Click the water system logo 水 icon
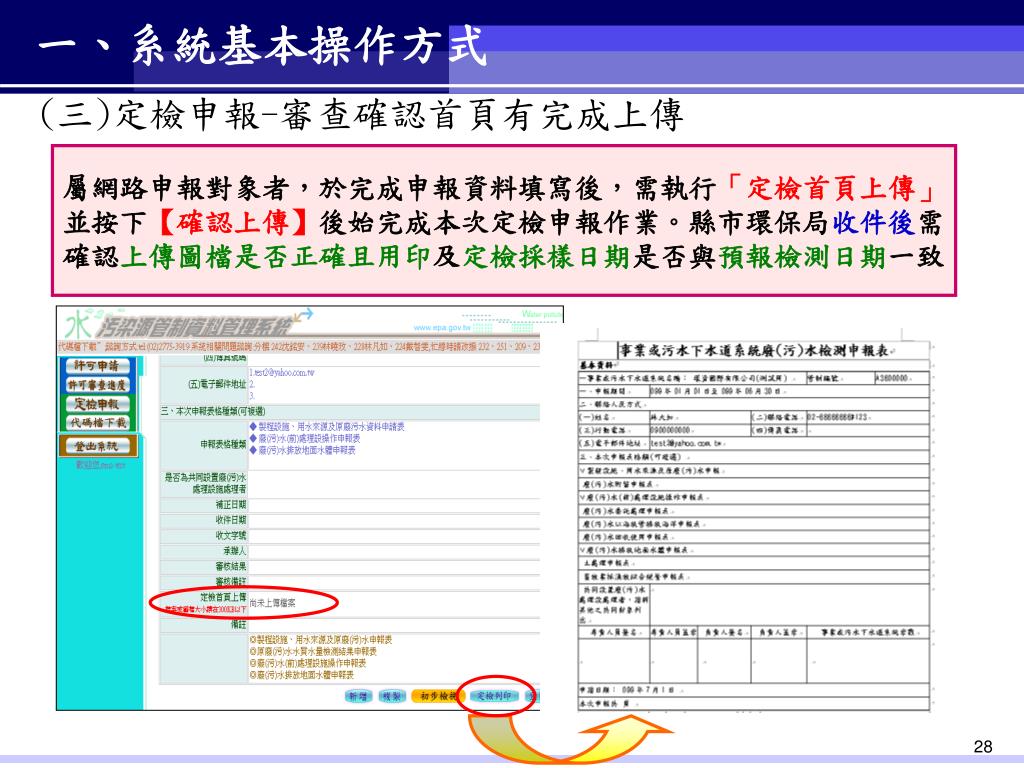Viewport: 1024px width, 768px height. [x=78, y=325]
